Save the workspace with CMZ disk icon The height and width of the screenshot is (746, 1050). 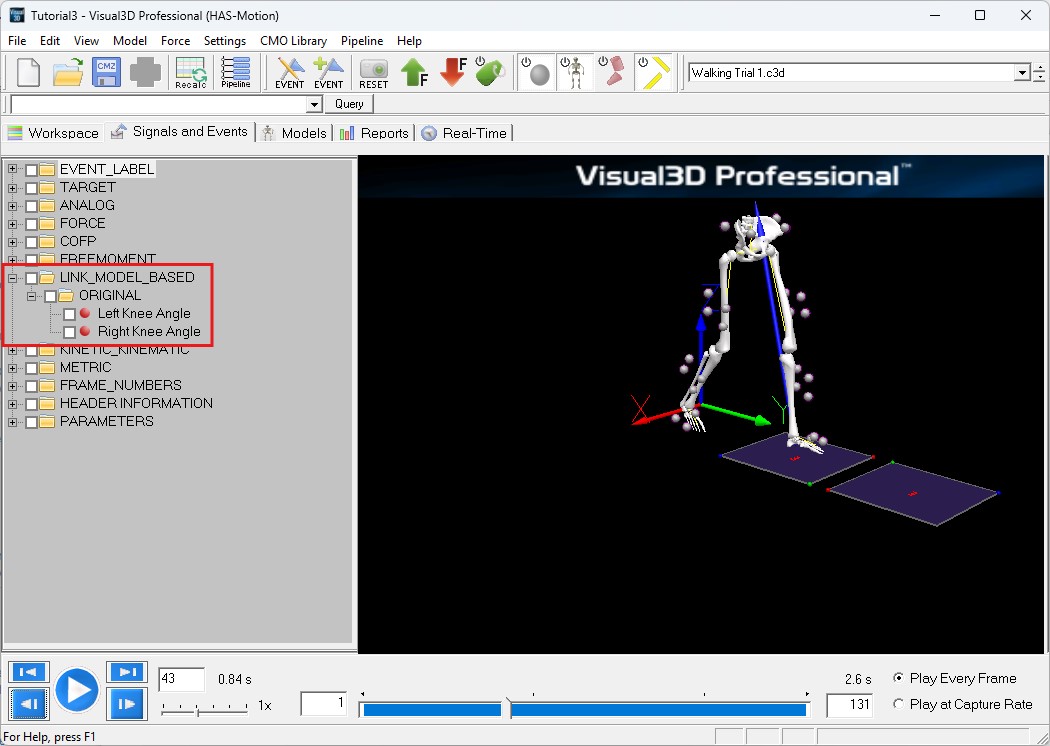click(x=106, y=72)
